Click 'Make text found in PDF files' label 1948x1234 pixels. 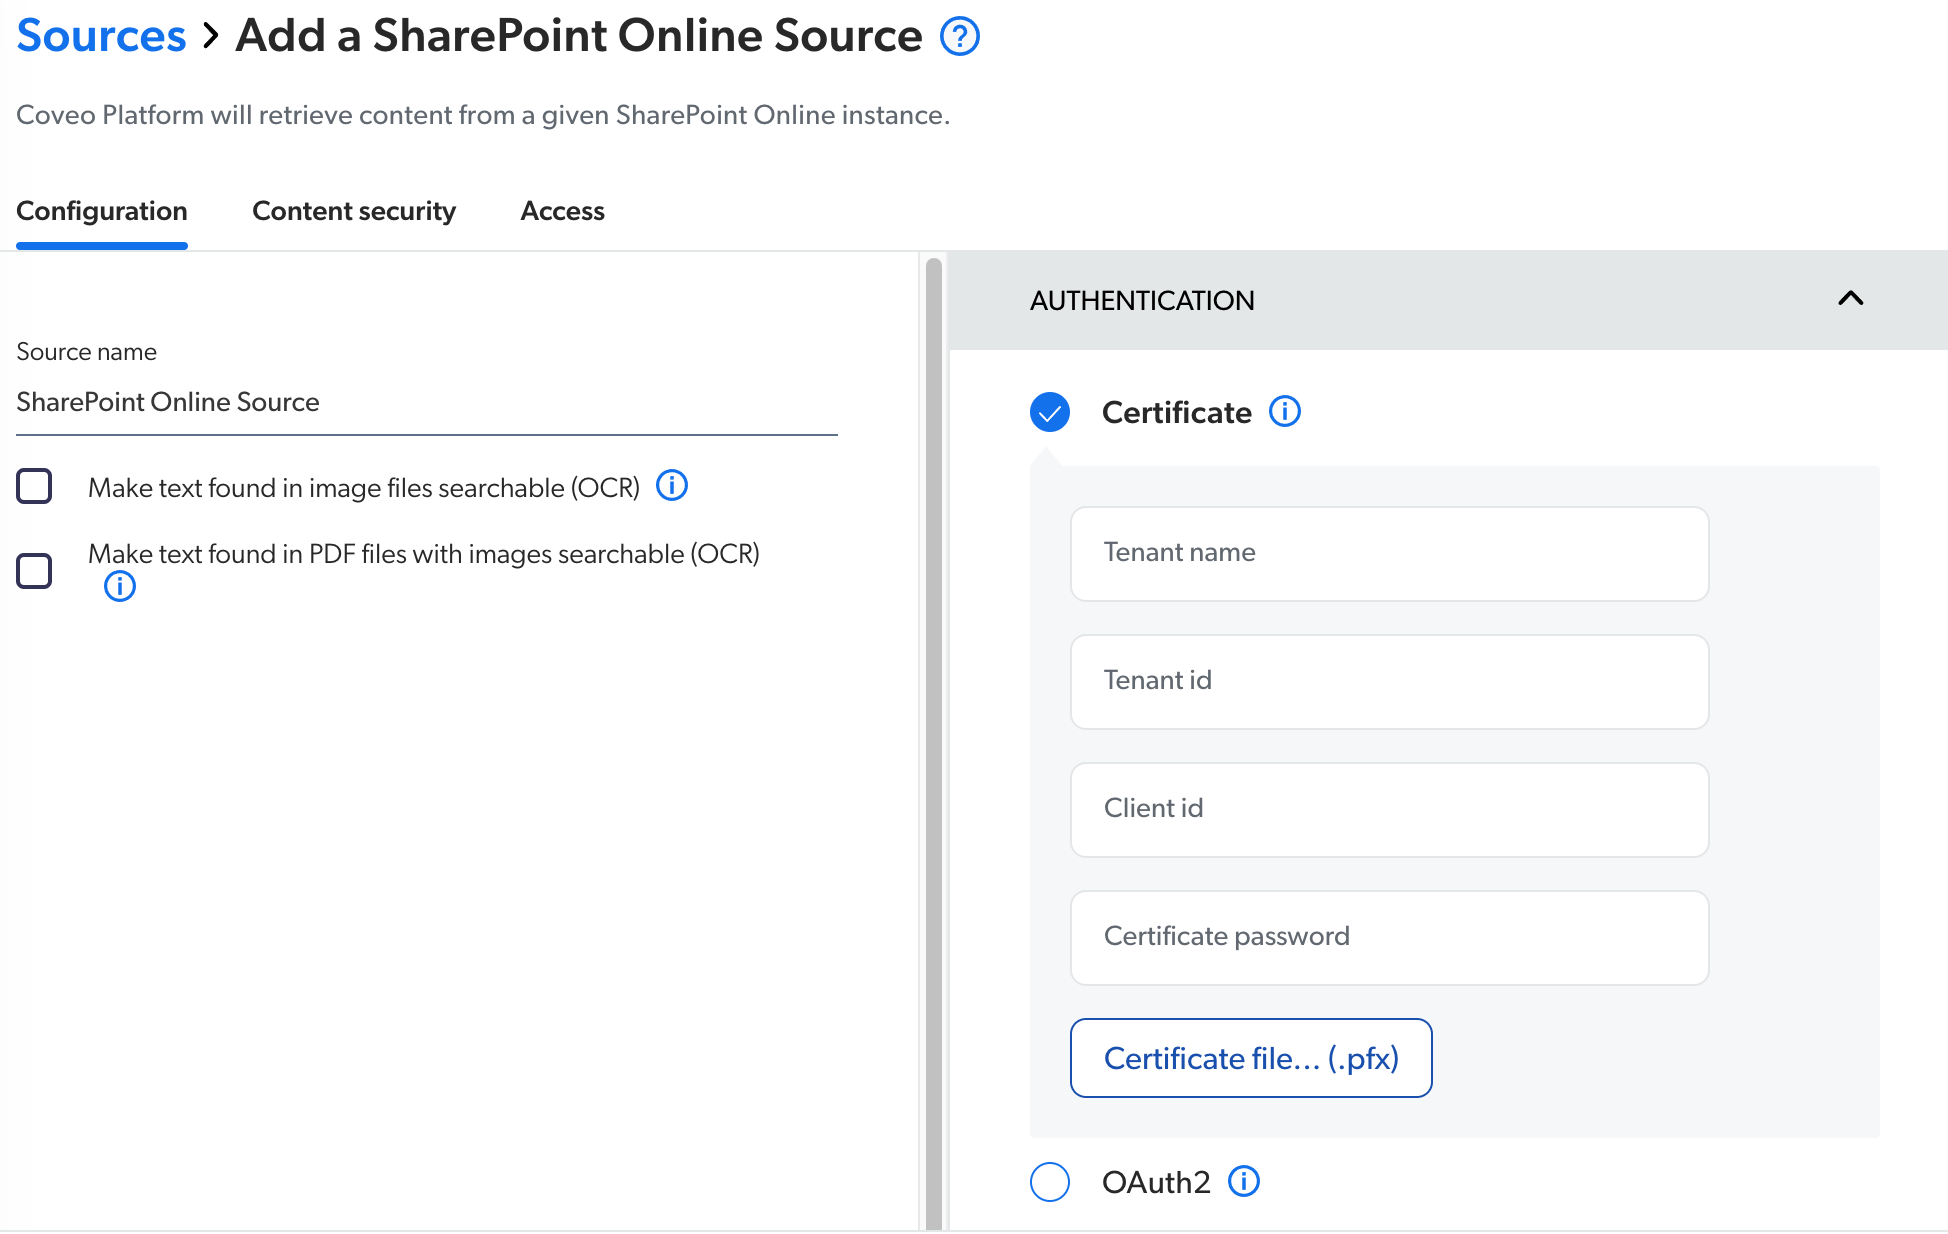coord(424,553)
